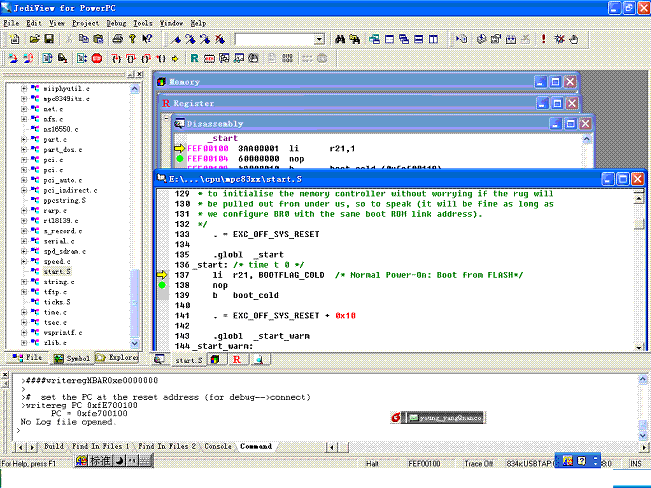The width and height of the screenshot is (651, 488).
Task: Click the Run/Go debug icon
Action: click(82, 58)
